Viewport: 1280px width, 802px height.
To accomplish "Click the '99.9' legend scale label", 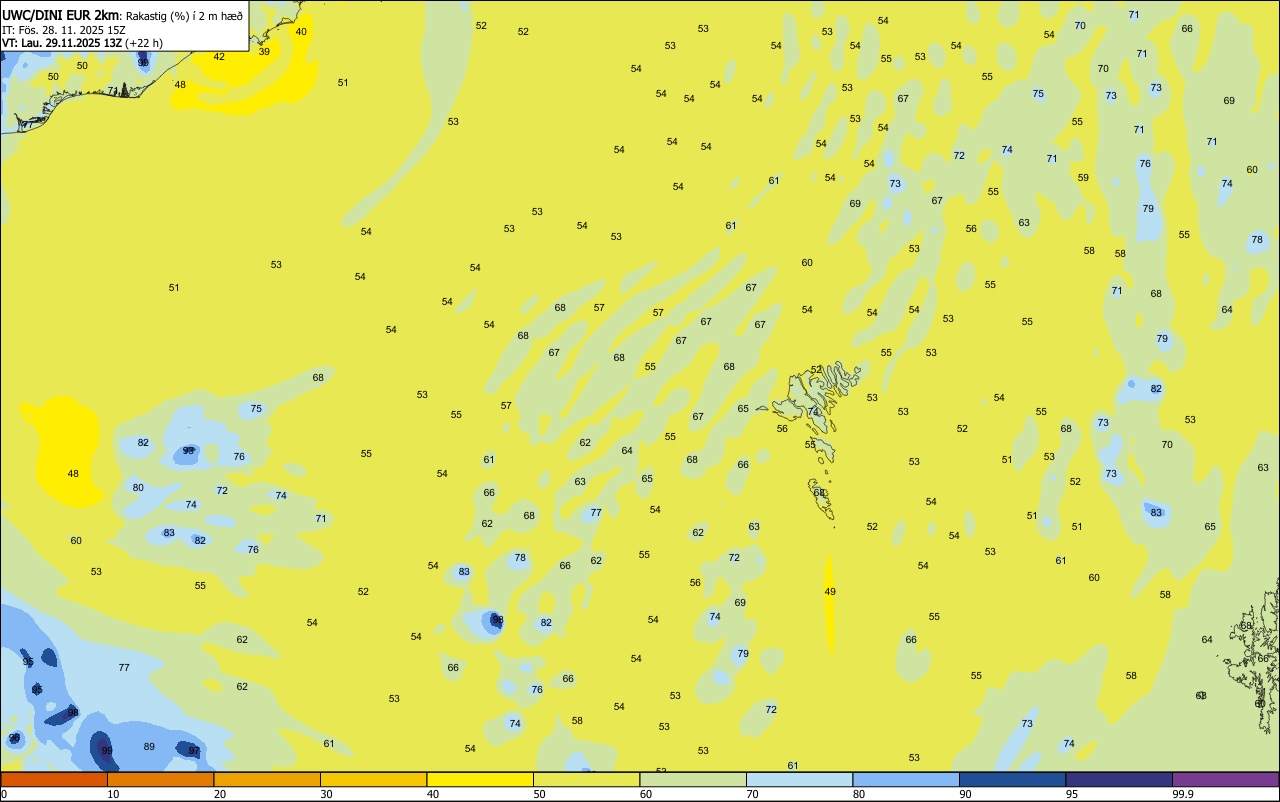I will pos(1183,794).
